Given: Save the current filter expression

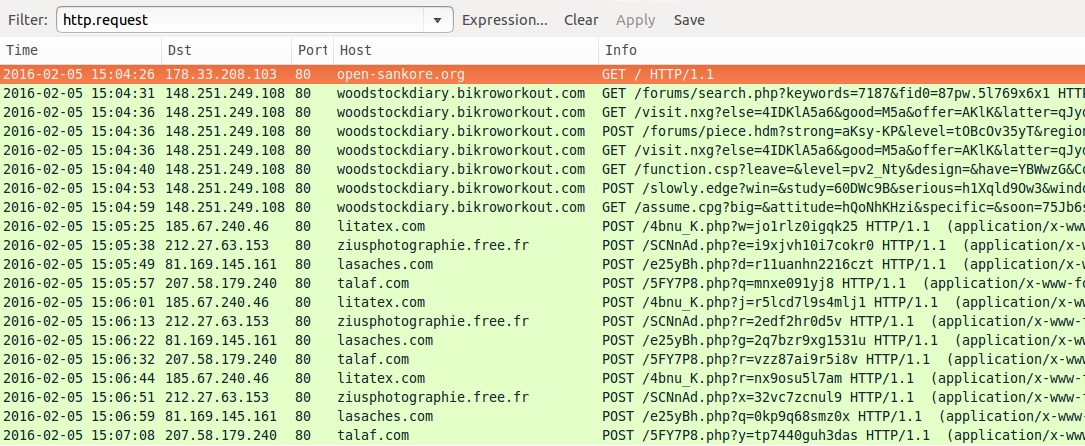Looking at the screenshot, I should [x=689, y=20].
